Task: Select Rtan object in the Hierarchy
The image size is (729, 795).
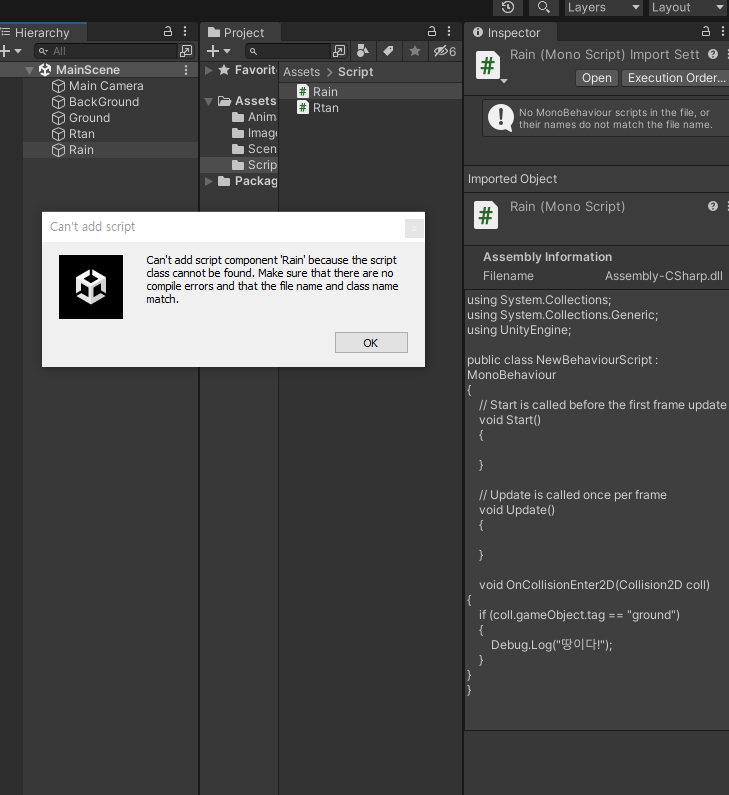Action: click(x=82, y=134)
